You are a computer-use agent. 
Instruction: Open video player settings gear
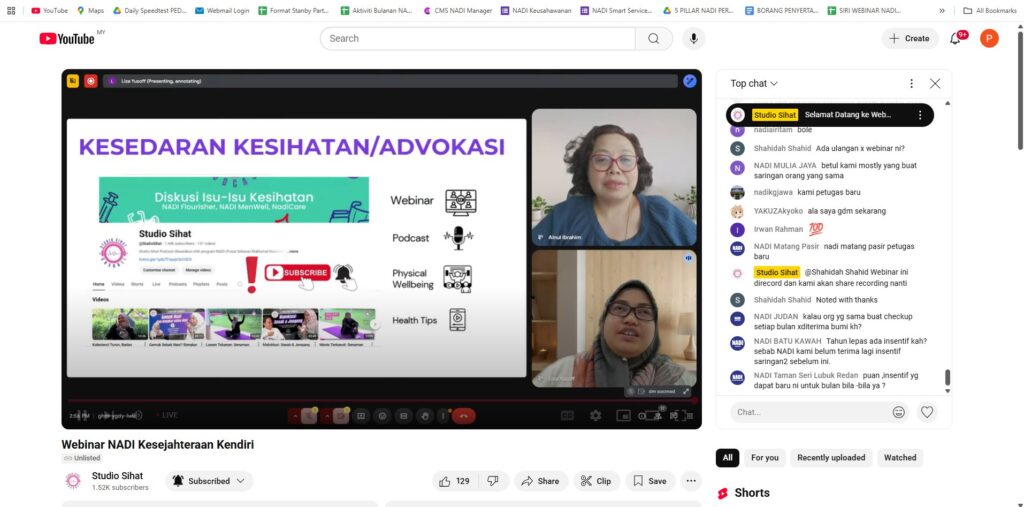[x=596, y=415]
